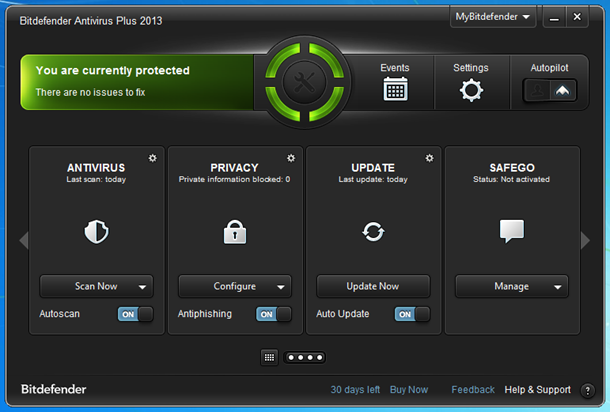Viewport: 610px width, 412px height.
Task: Click the 'You are currently protected' status banner
Action: (137, 82)
